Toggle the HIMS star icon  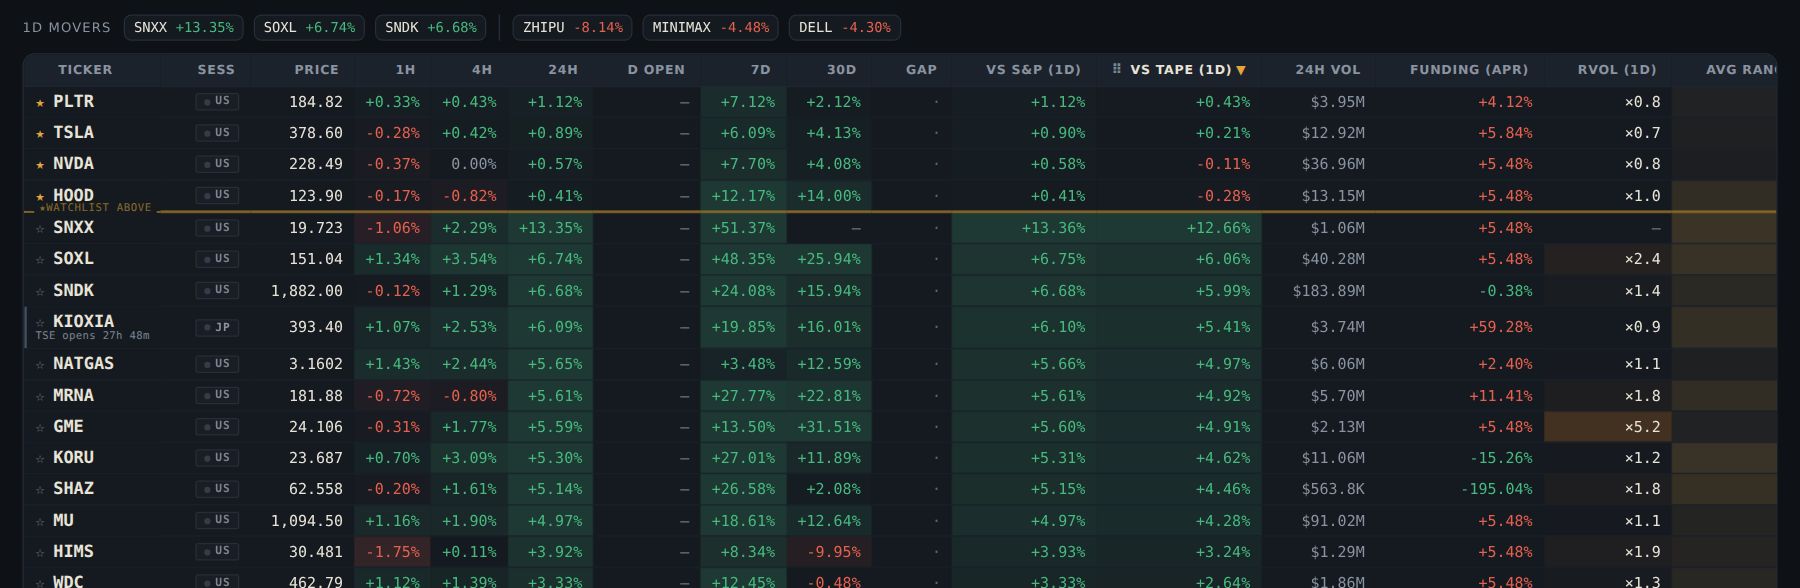[40, 552]
